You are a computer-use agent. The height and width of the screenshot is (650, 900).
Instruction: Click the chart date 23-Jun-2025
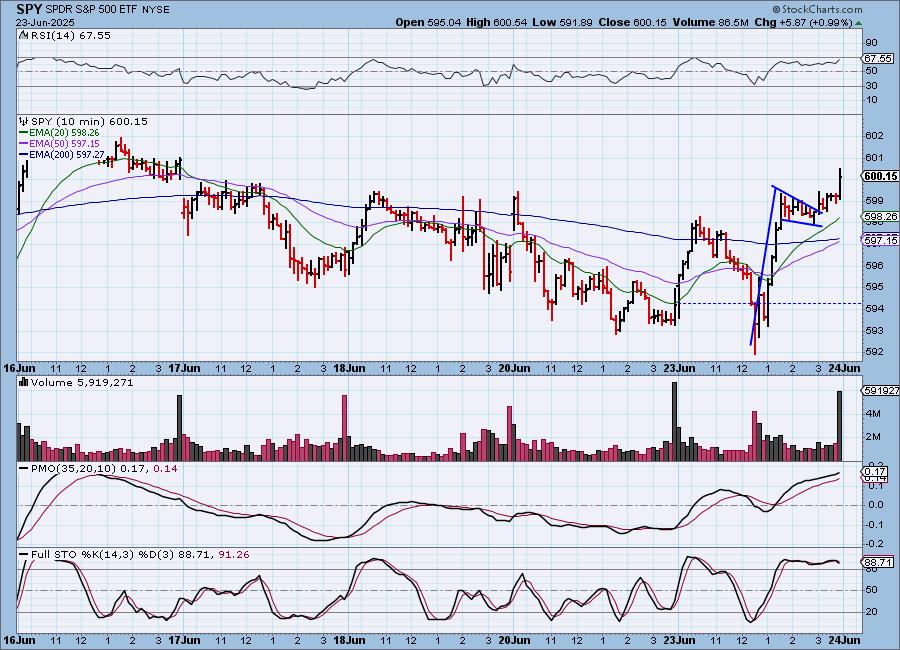tap(45, 22)
